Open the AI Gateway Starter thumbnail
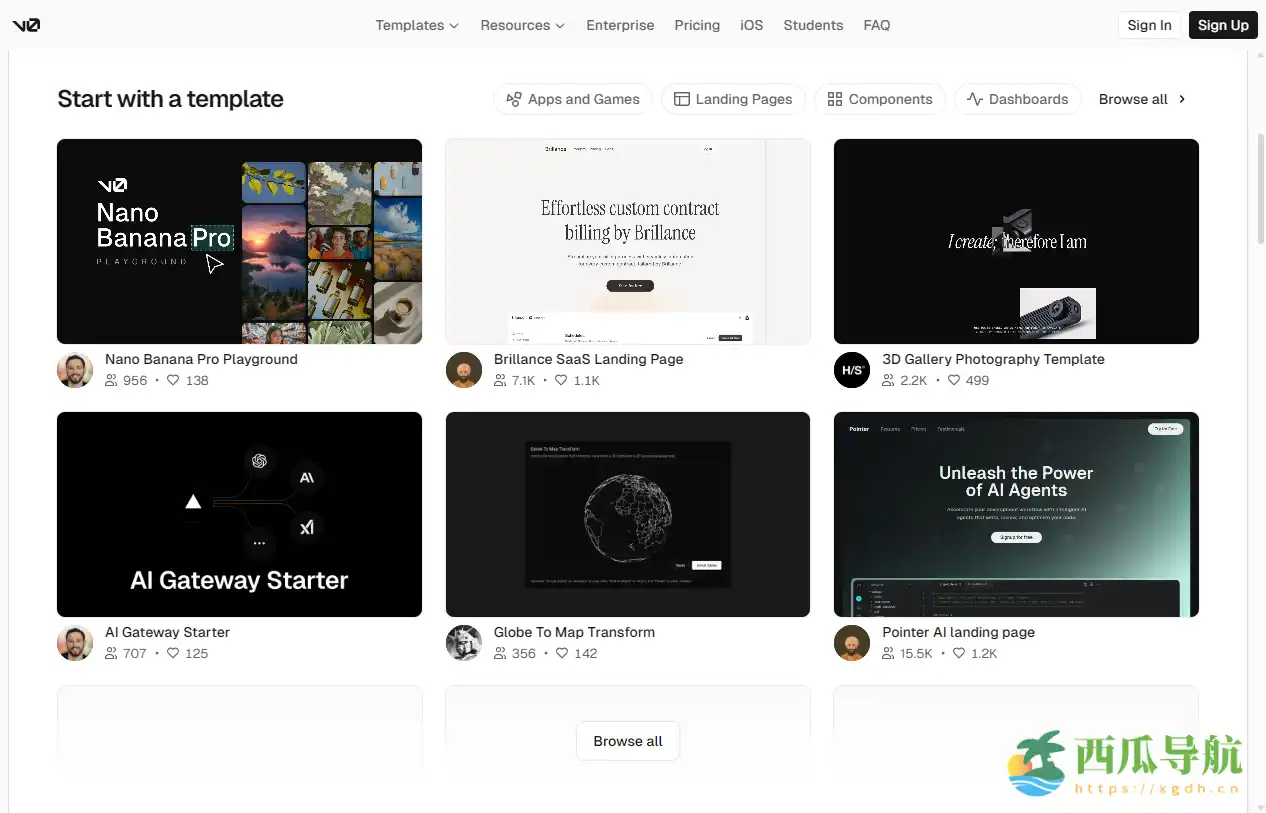Screen dimensions: 1266x813 tap(239, 514)
